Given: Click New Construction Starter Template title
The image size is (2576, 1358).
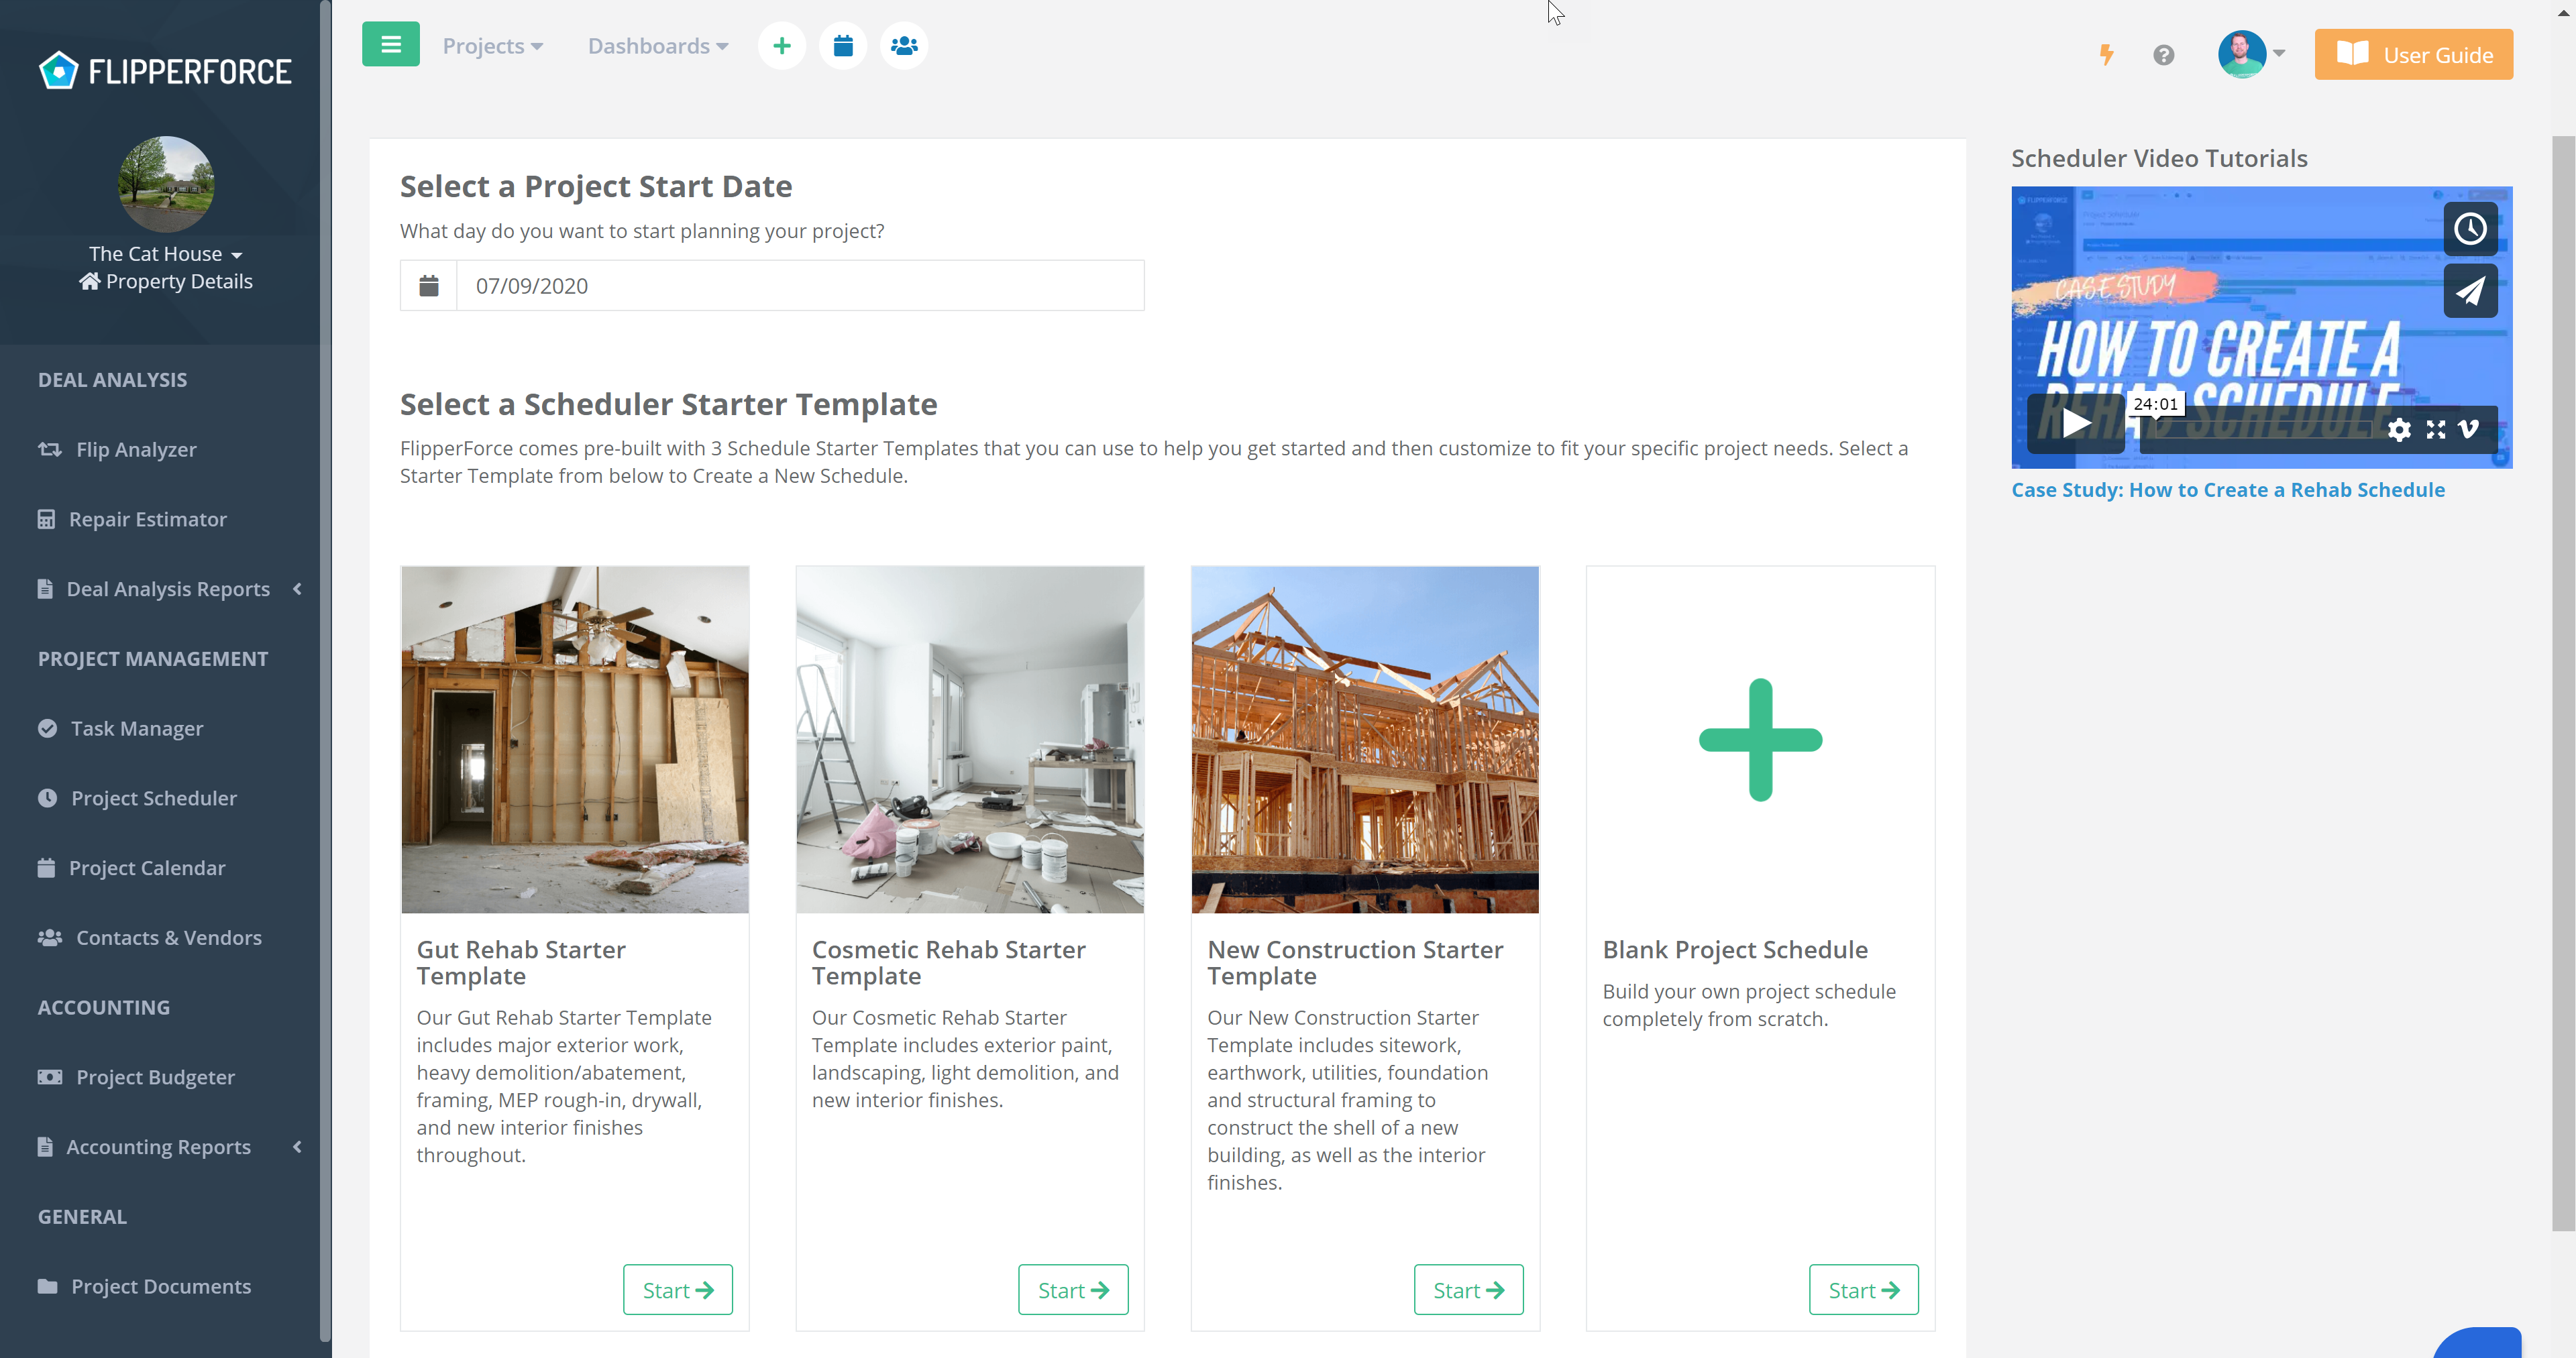Looking at the screenshot, I should tap(1355, 962).
